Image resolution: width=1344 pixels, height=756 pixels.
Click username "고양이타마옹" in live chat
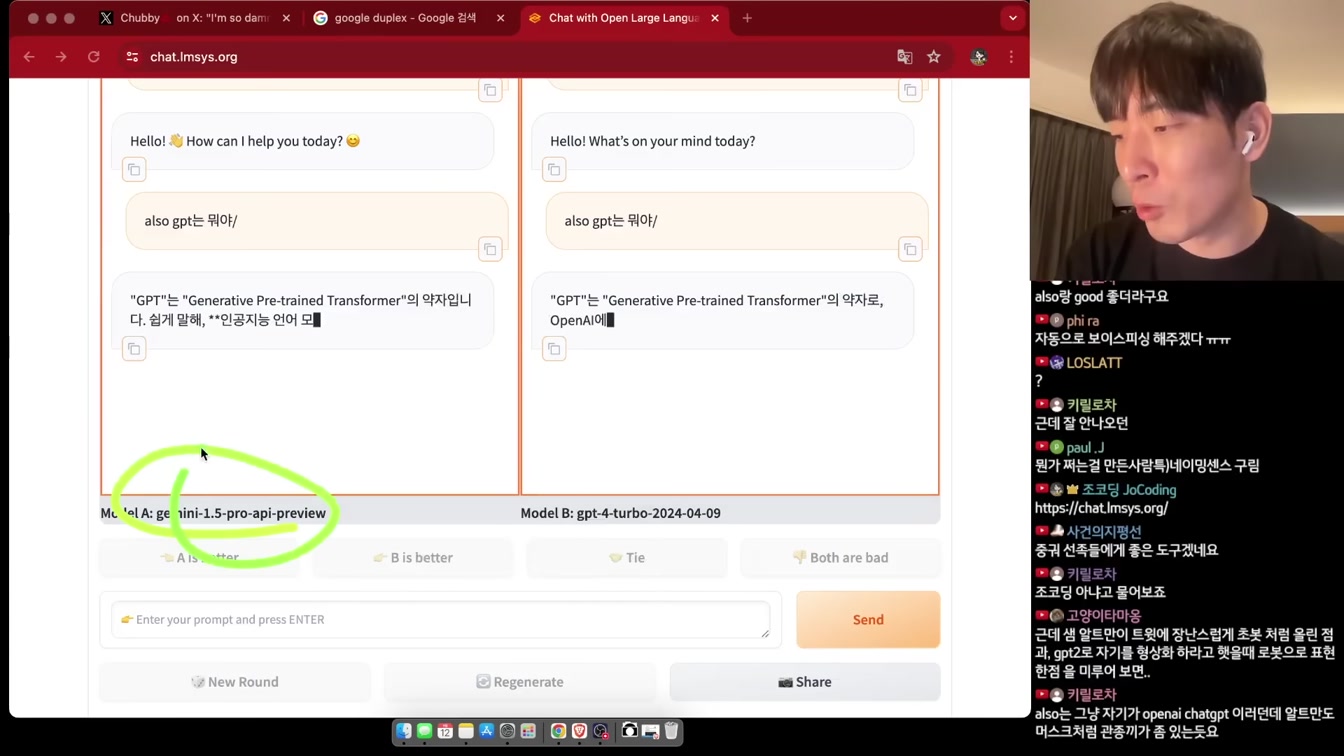(1104, 616)
